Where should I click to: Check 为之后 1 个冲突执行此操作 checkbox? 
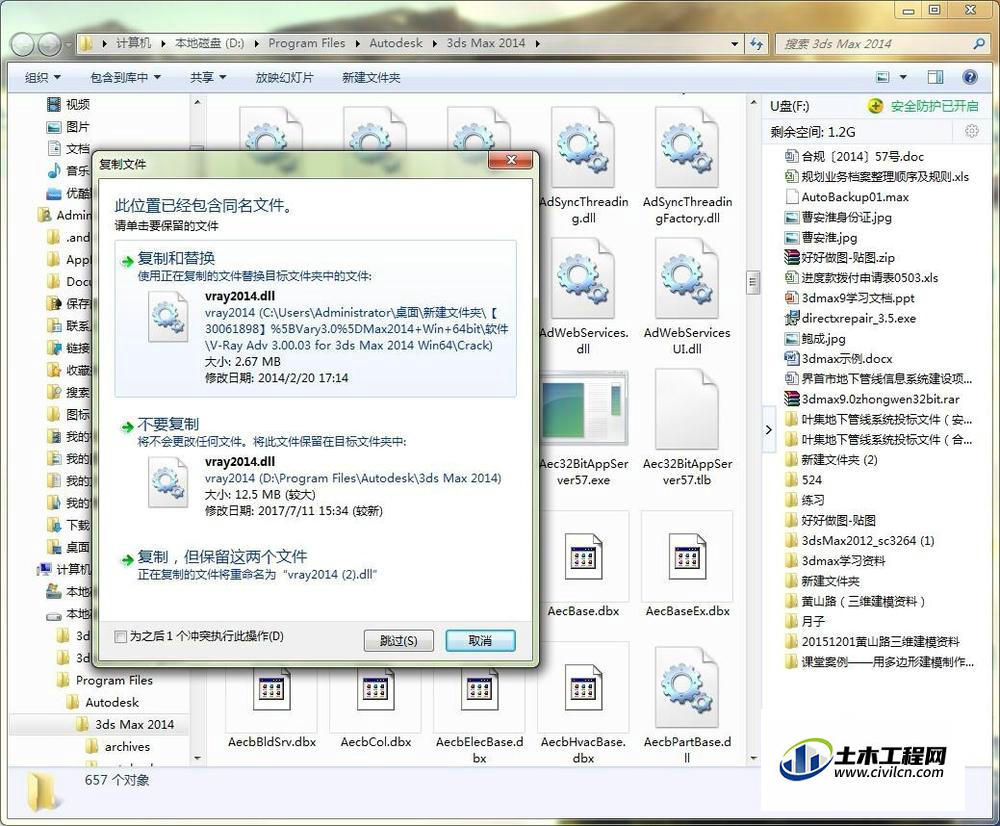[120, 637]
